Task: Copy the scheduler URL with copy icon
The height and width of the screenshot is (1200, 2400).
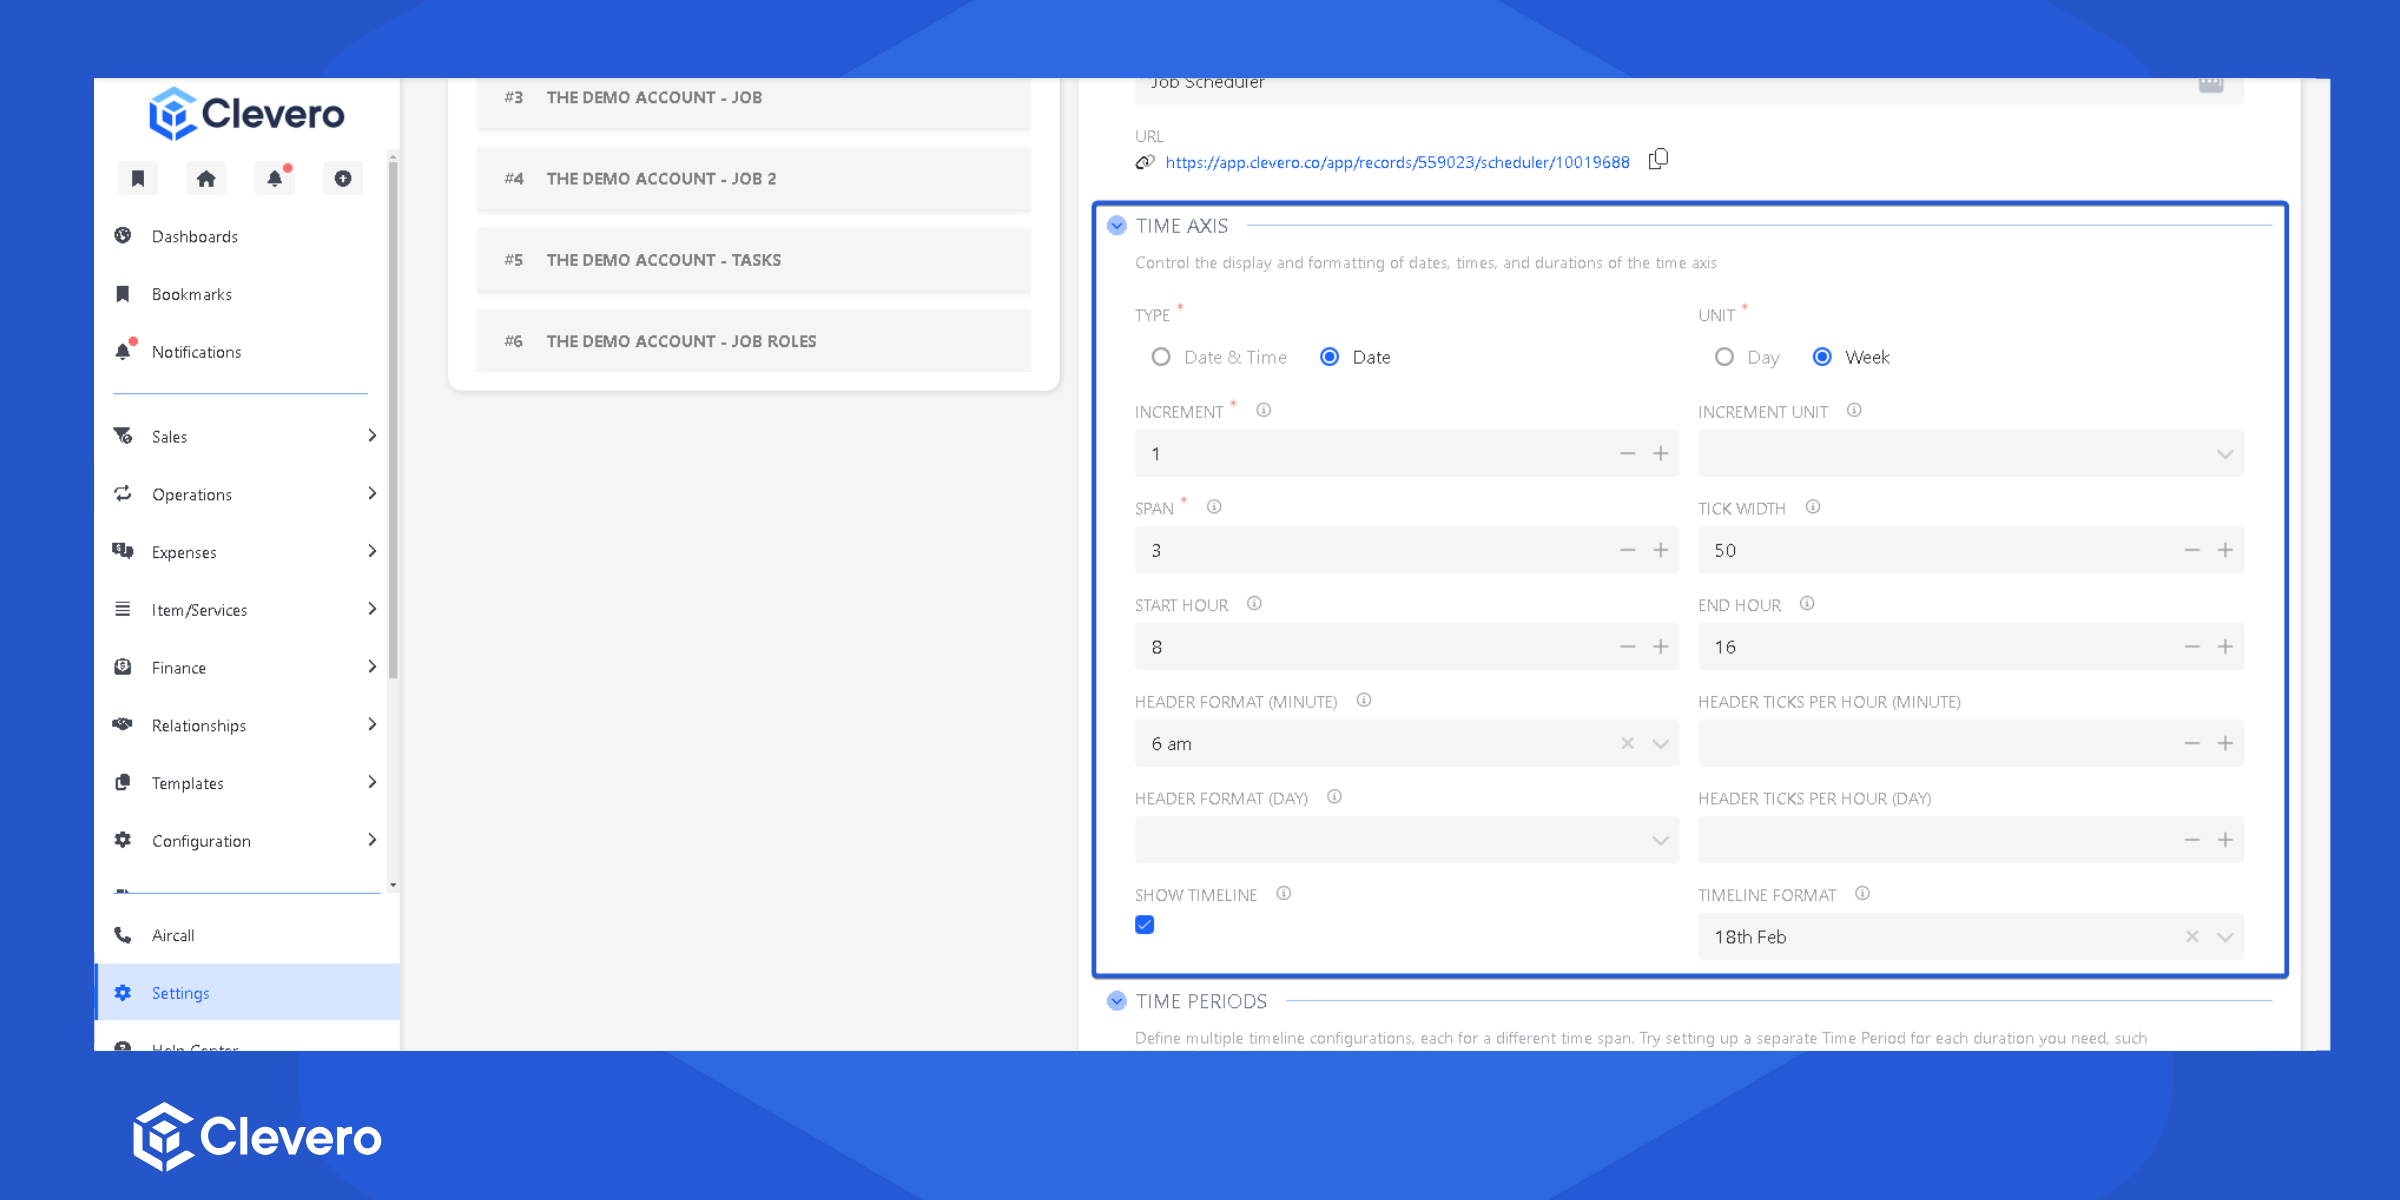Action: 1658,160
